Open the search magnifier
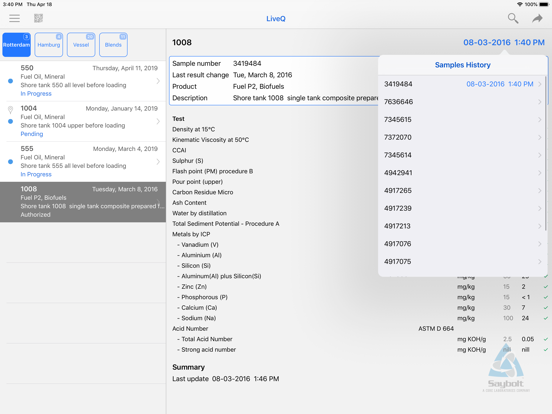Viewport: 552px width, 414px height. [x=513, y=18]
